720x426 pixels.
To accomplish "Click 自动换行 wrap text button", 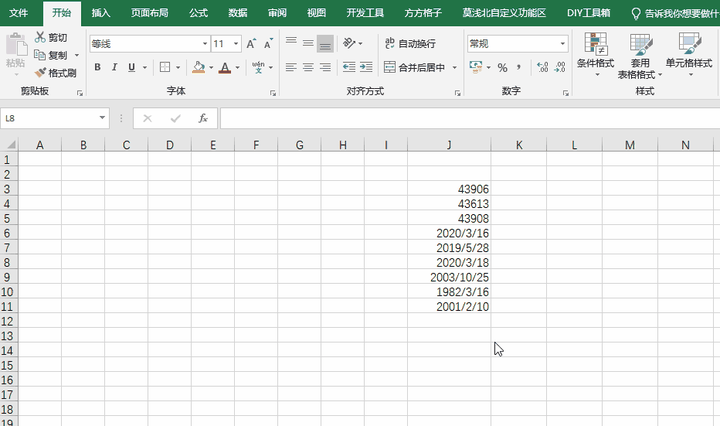I will point(411,44).
